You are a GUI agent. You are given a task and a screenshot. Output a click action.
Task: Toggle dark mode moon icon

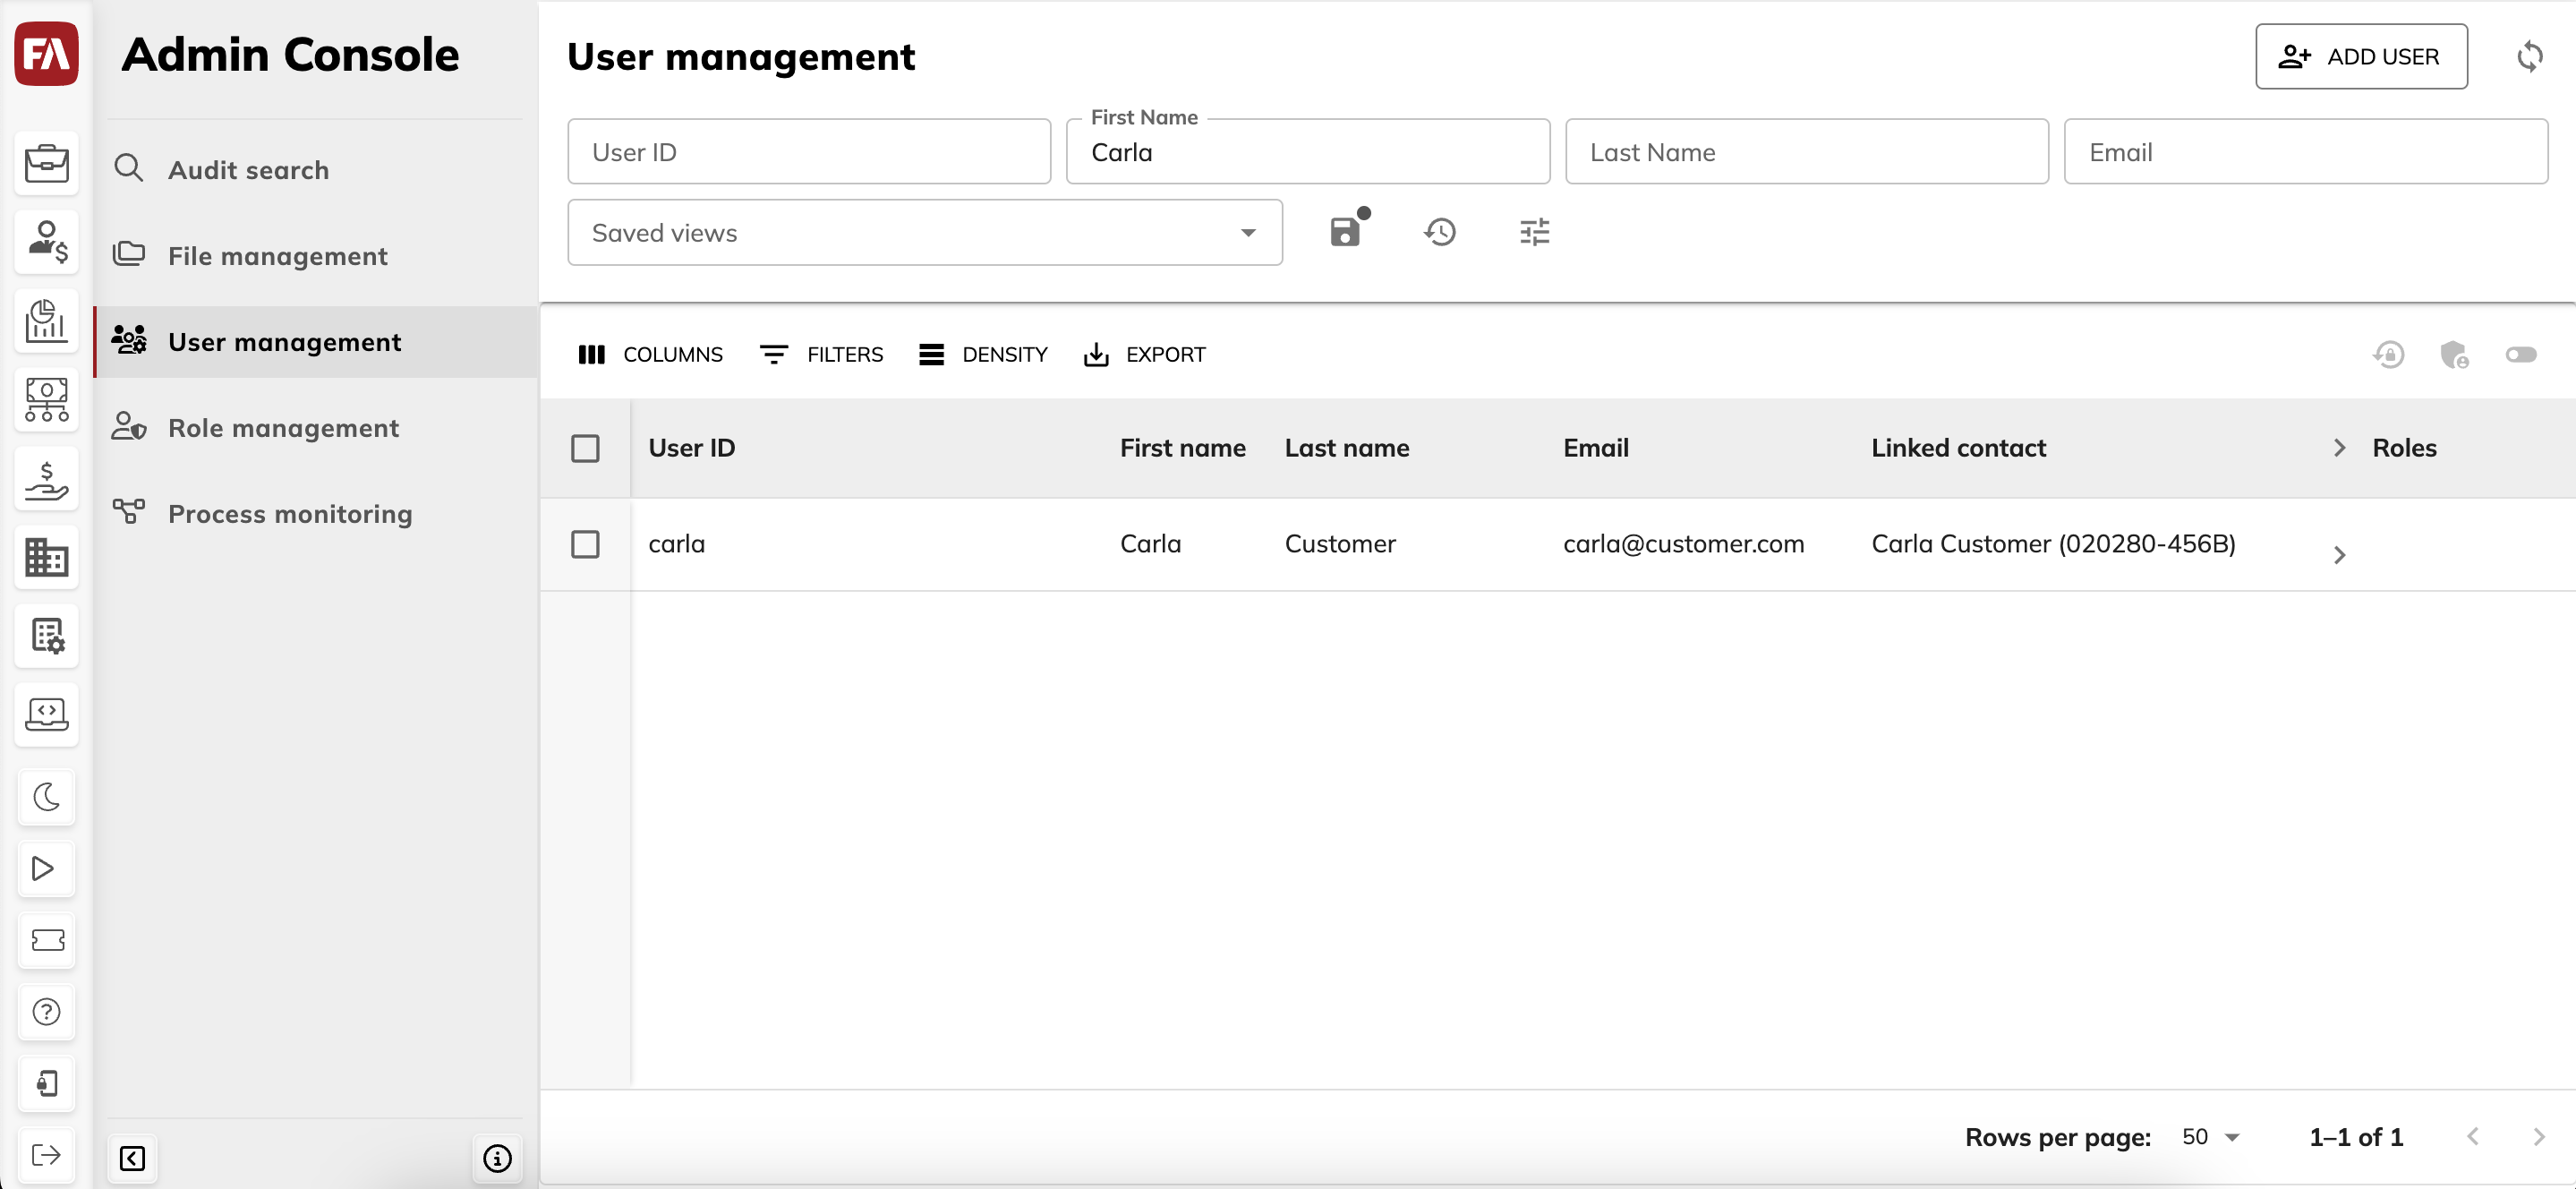pos(46,797)
